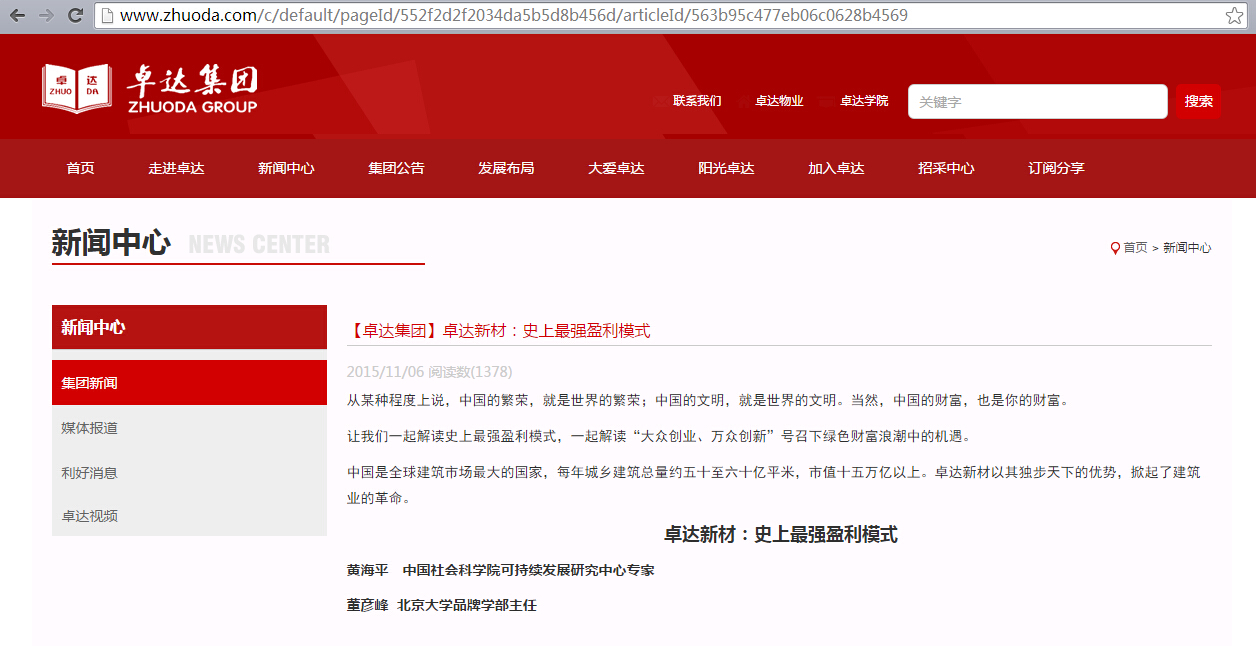Go to 首页 in navigation bar

(x=81, y=168)
